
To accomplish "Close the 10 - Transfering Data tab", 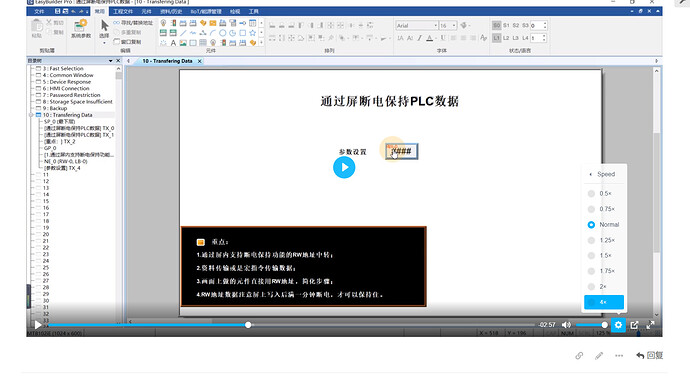I will (x=199, y=61).
